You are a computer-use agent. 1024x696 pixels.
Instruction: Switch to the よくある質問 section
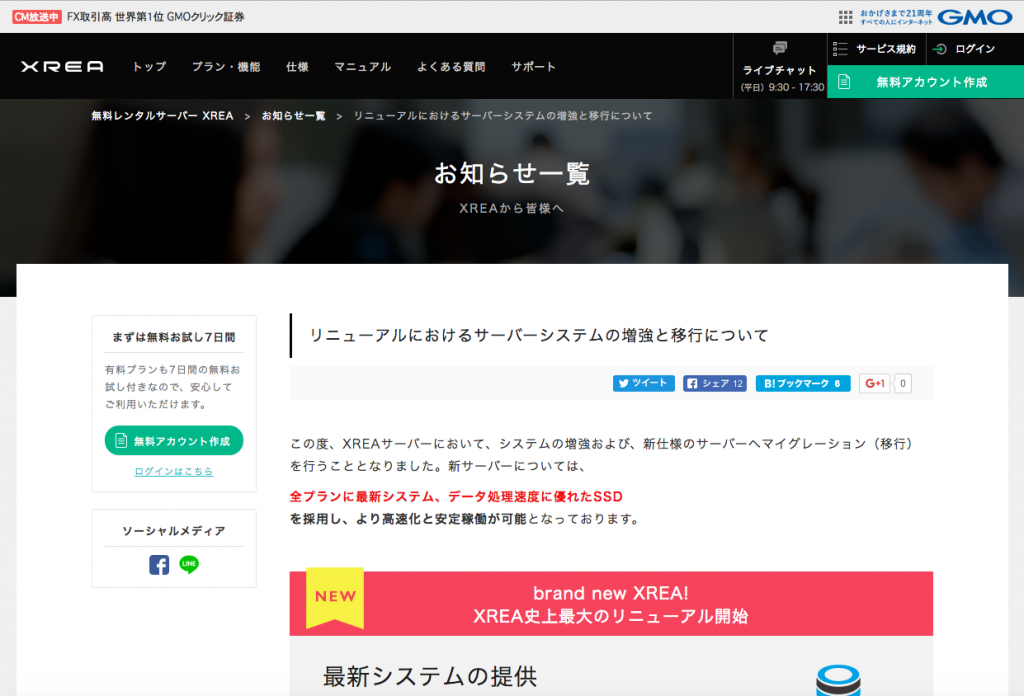click(x=454, y=66)
